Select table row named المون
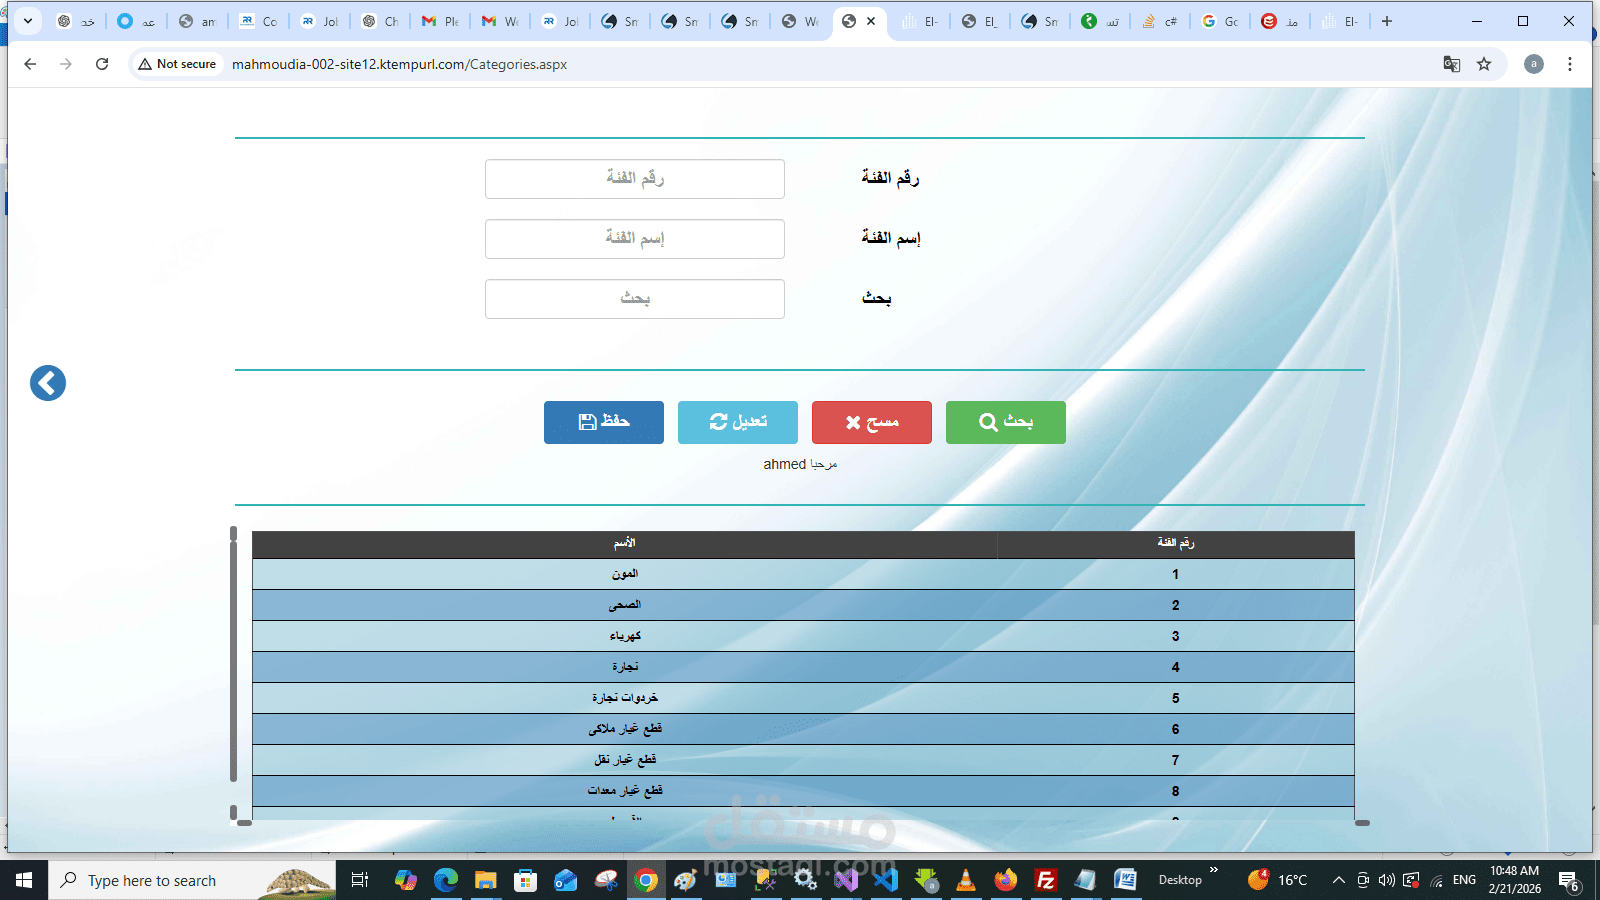 coord(803,574)
